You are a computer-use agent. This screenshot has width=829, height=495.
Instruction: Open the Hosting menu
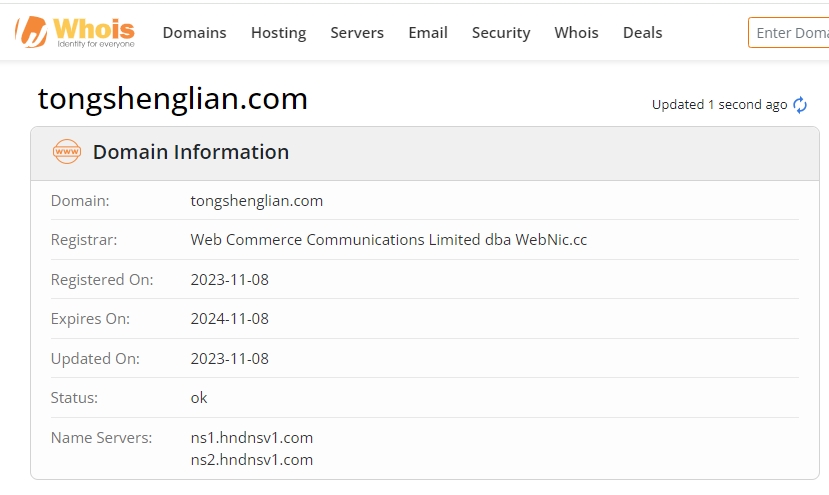(x=278, y=33)
